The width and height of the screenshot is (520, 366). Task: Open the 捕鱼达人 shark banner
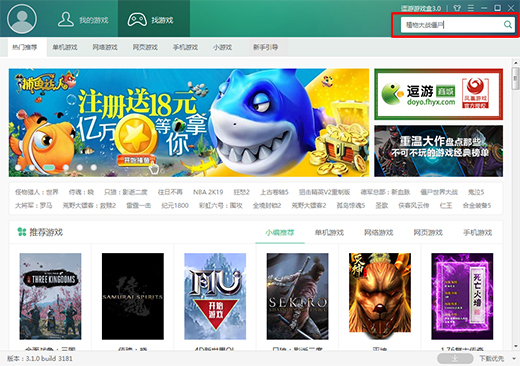point(189,122)
